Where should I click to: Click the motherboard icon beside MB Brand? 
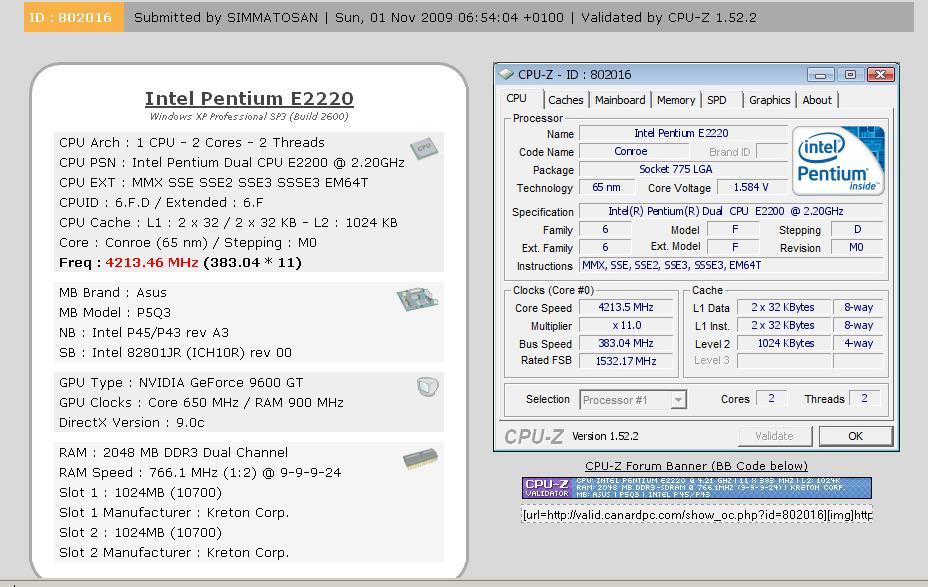click(x=417, y=299)
